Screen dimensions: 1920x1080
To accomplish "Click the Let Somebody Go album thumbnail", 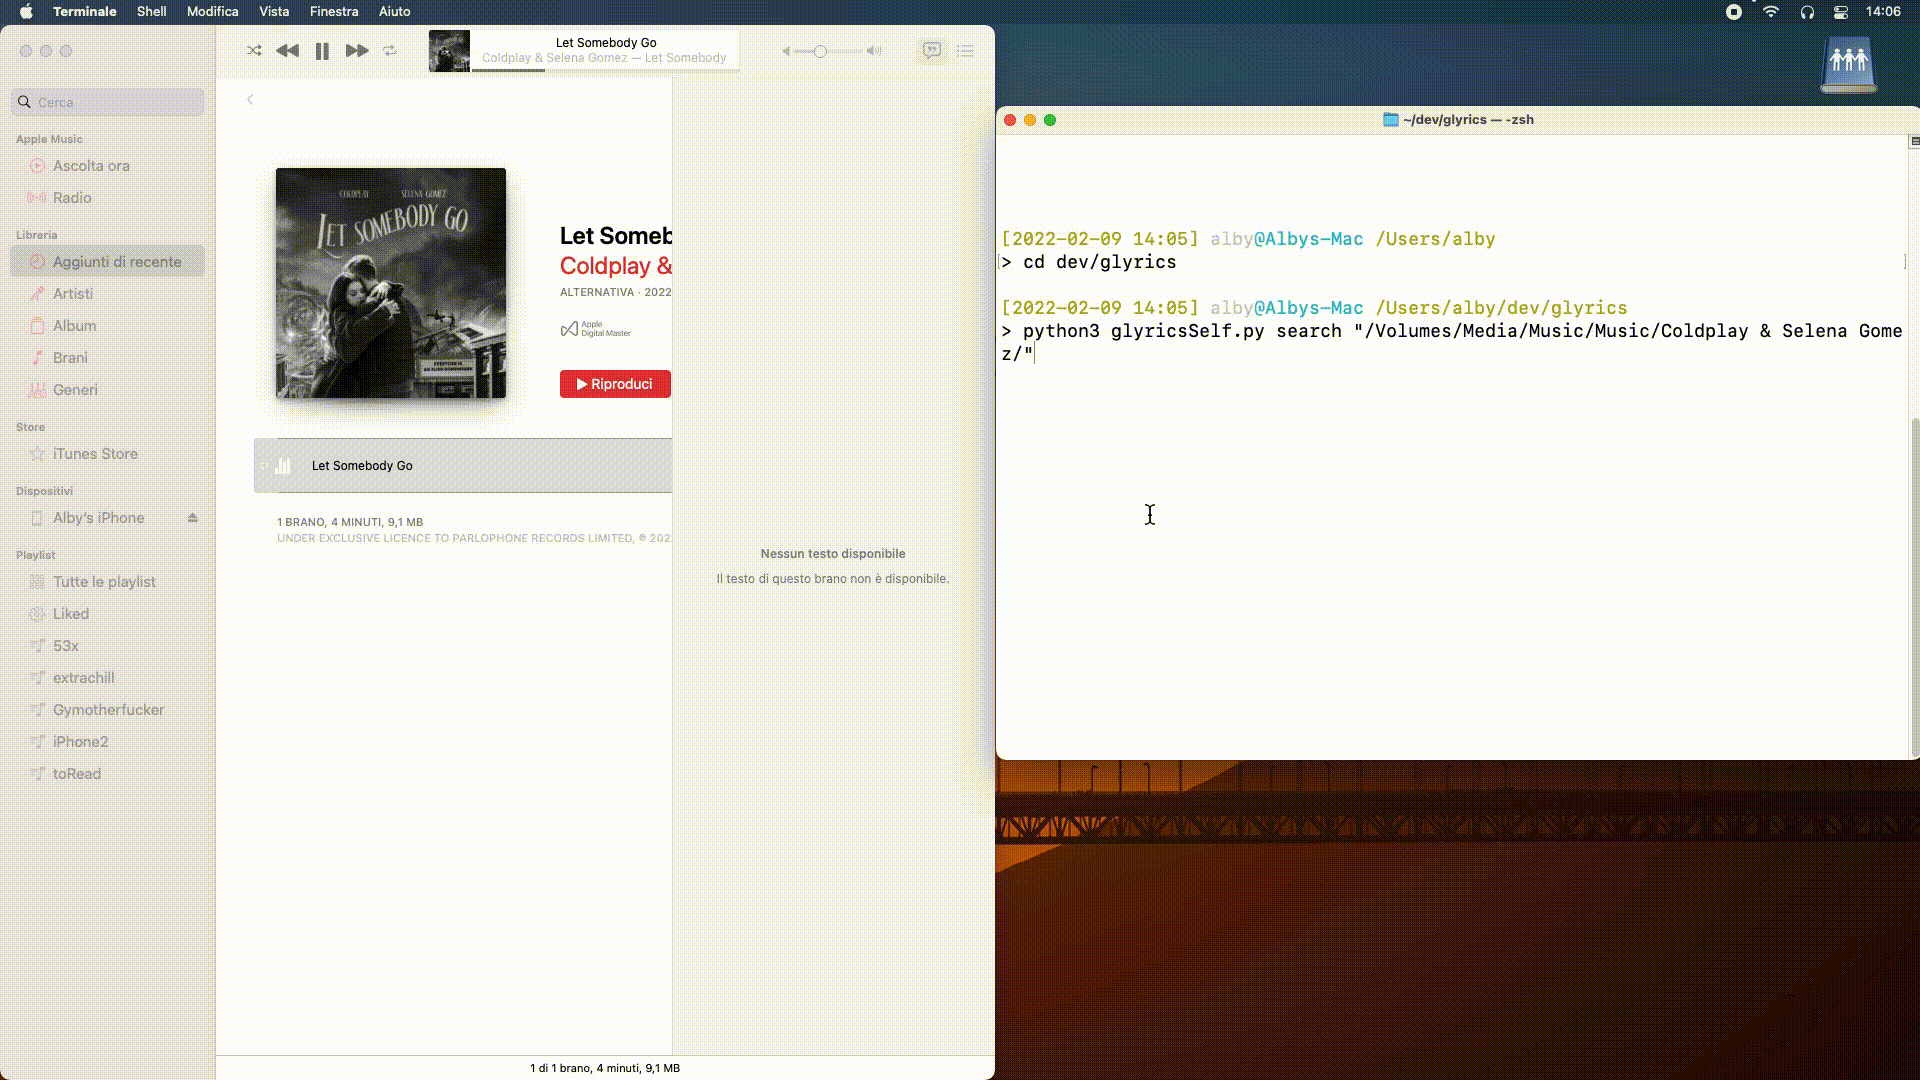I will point(390,282).
